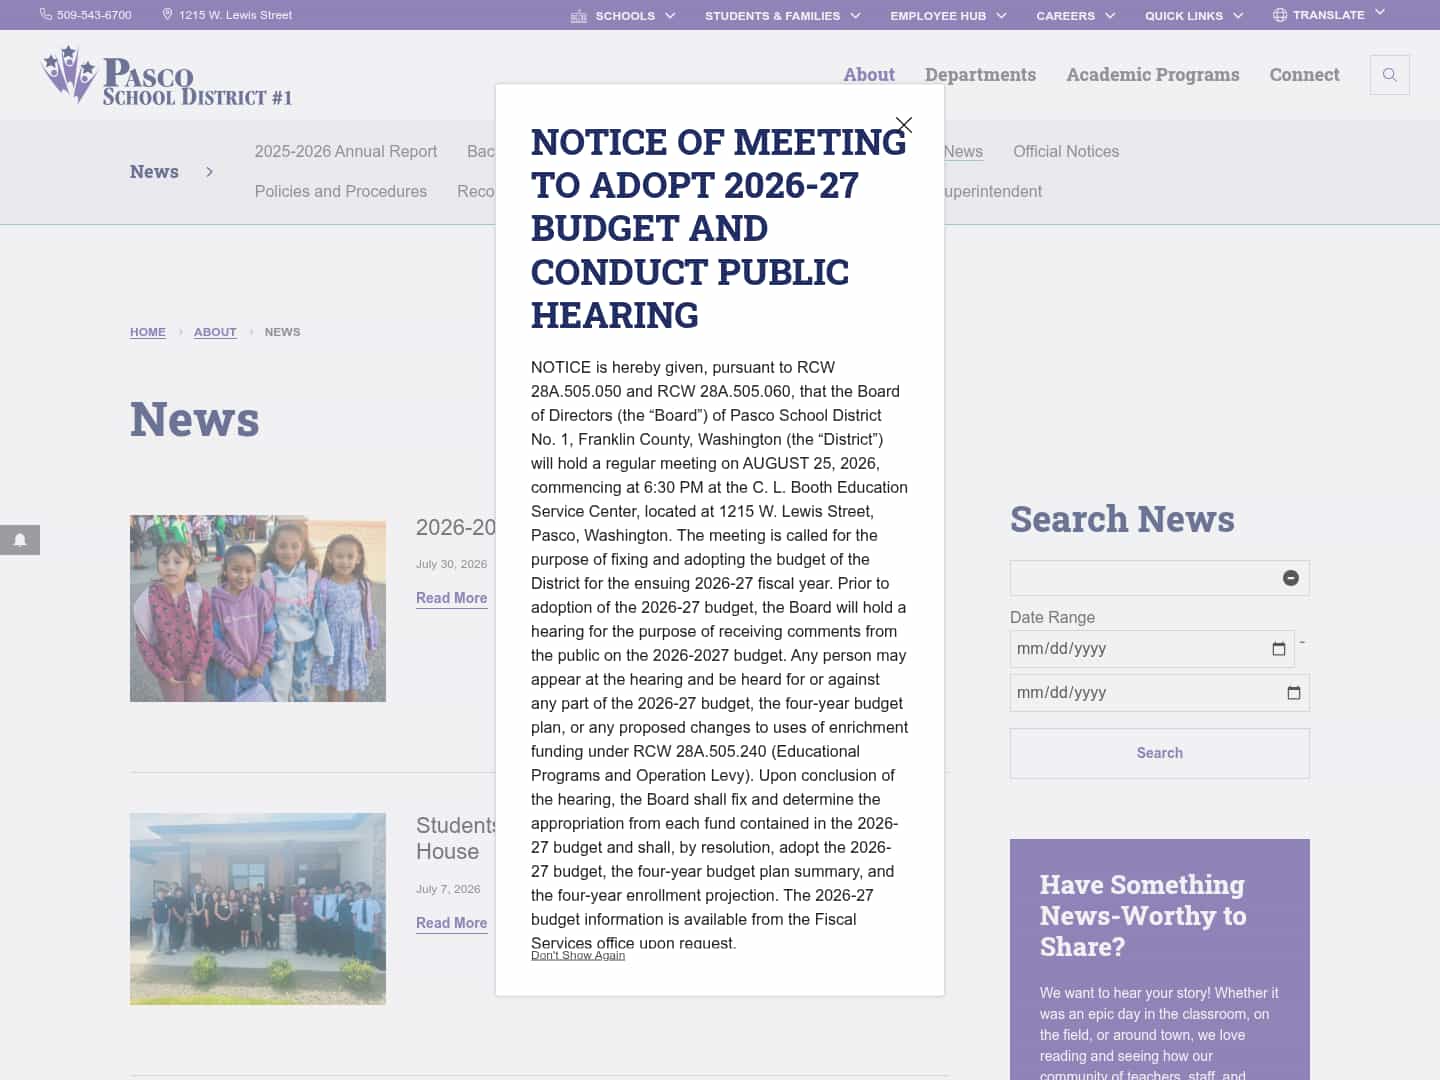Viewport: 1440px width, 1080px height.
Task: Open calendar picker for end date
Action: (1293, 693)
